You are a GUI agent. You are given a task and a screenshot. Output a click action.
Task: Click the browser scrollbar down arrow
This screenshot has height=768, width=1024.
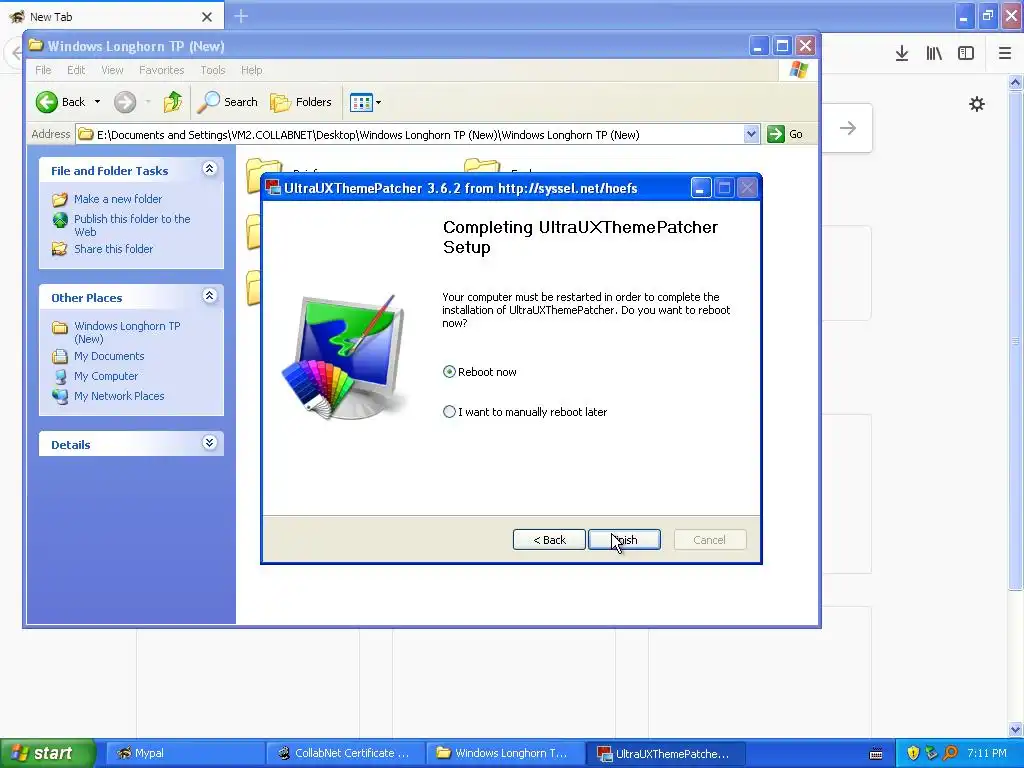point(1016,729)
